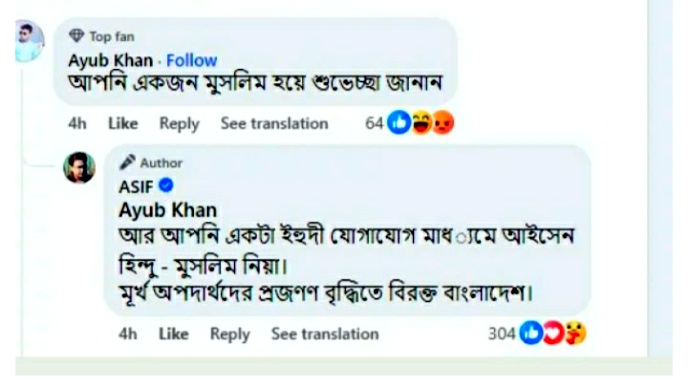
Task: See translation of Ayub Khan's comment
Action: pyautogui.click(x=274, y=123)
